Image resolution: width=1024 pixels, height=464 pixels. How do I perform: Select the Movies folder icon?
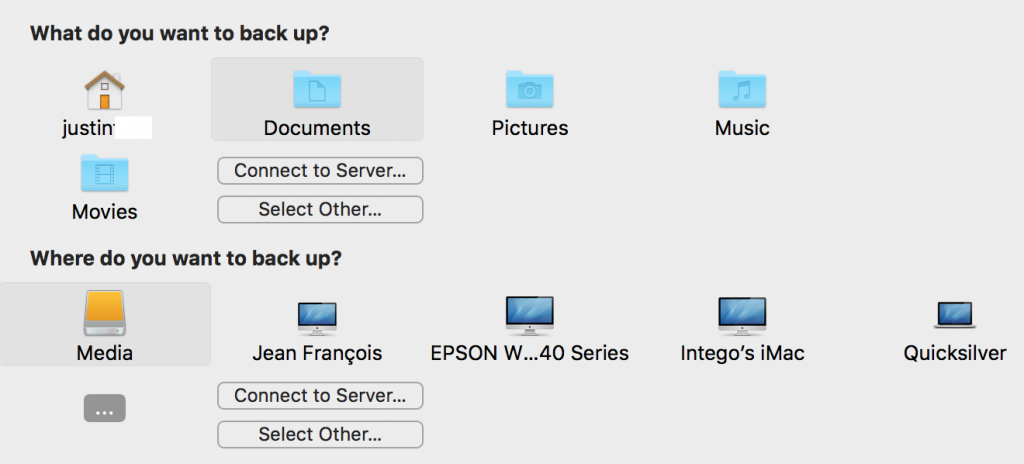tap(105, 174)
